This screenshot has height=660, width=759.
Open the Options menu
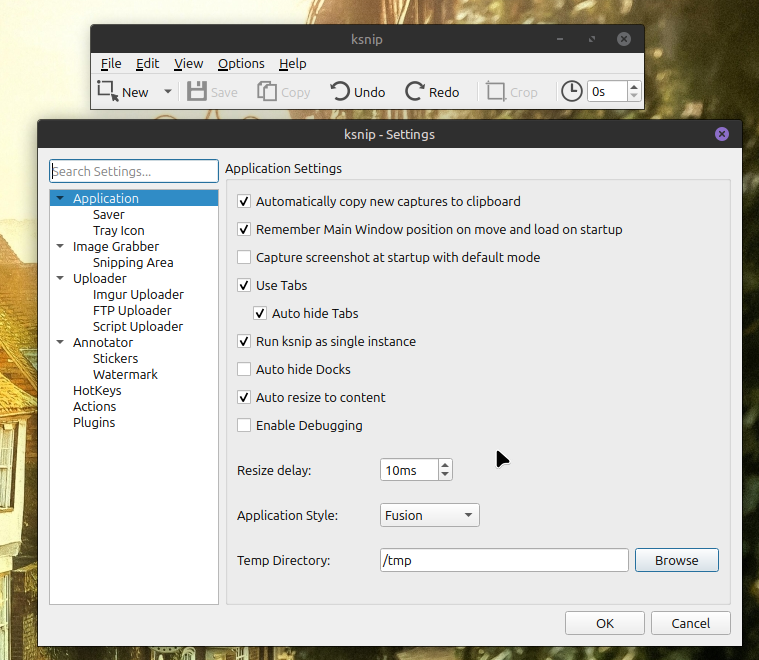pyautogui.click(x=241, y=63)
